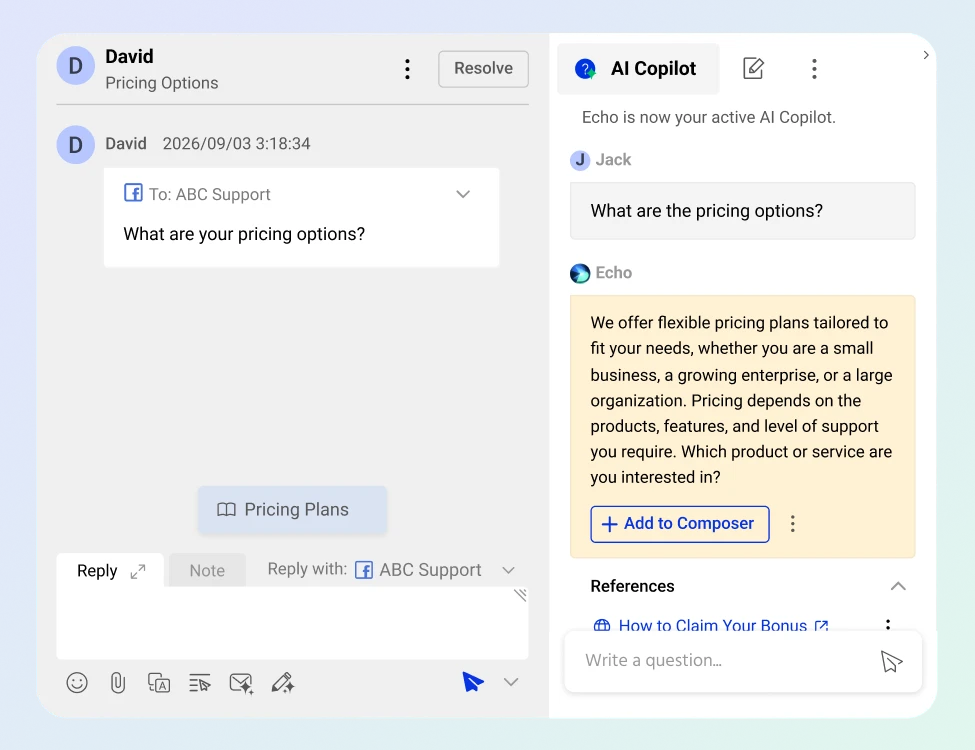Image resolution: width=975 pixels, height=750 pixels.
Task: Click the globe icon beside reference link
Action: coord(602,625)
